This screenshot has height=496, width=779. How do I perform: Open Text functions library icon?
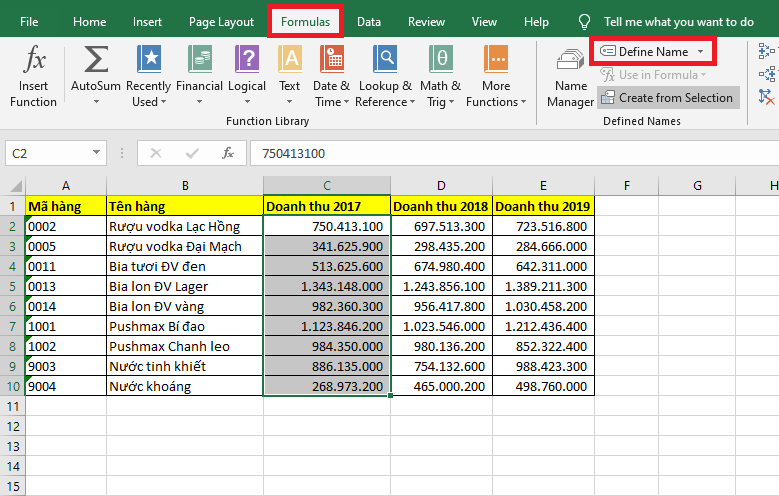pyautogui.click(x=290, y=61)
